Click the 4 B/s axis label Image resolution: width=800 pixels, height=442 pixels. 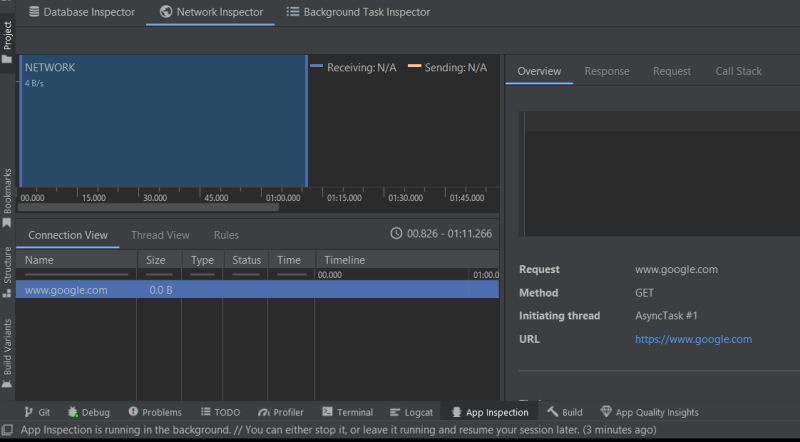pos(34,83)
